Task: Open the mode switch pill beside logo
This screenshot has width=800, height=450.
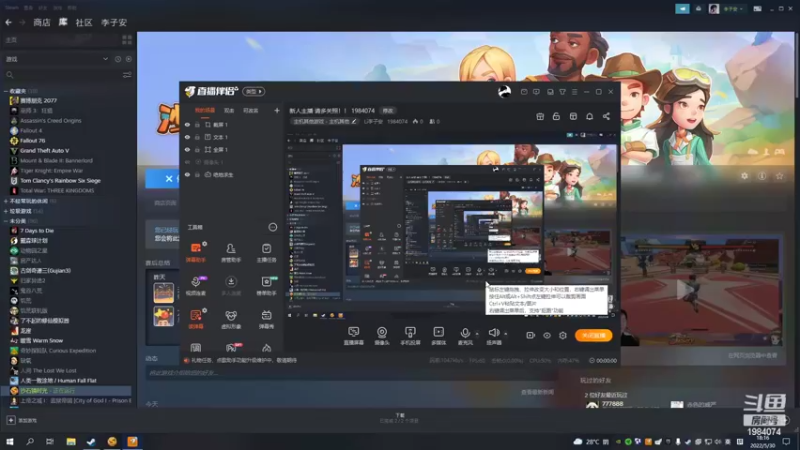Action: [254, 91]
